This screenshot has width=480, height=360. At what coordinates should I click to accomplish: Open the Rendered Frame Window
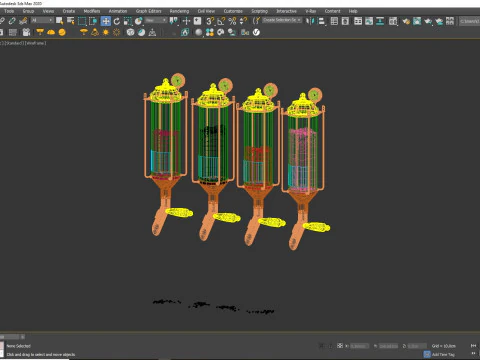point(417,21)
